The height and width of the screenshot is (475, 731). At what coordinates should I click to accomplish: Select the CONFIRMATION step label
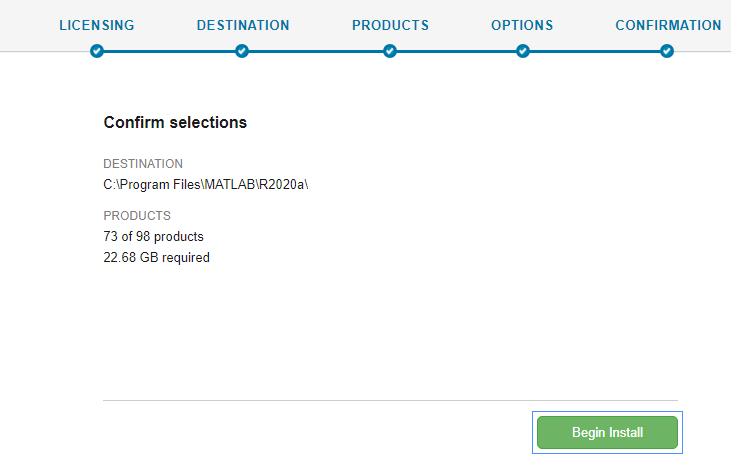(x=667, y=25)
